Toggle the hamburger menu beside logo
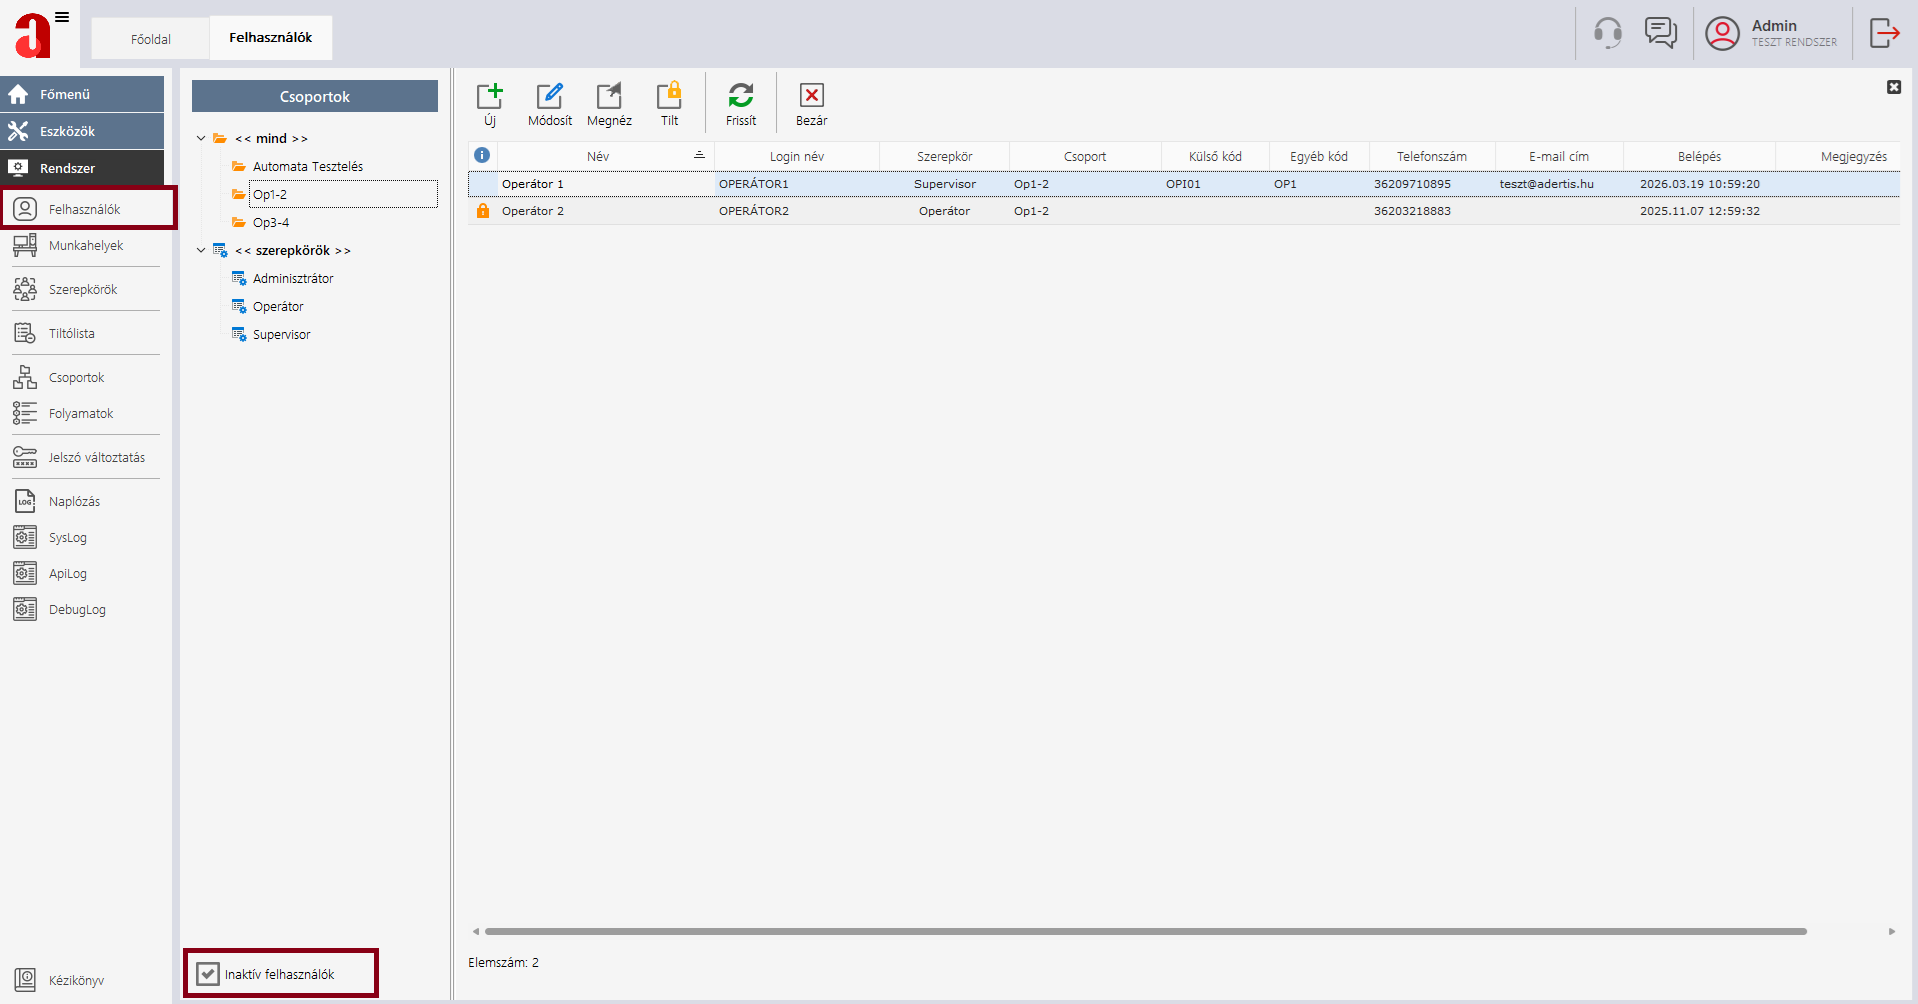The width and height of the screenshot is (1918, 1004). (x=62, y=17)
